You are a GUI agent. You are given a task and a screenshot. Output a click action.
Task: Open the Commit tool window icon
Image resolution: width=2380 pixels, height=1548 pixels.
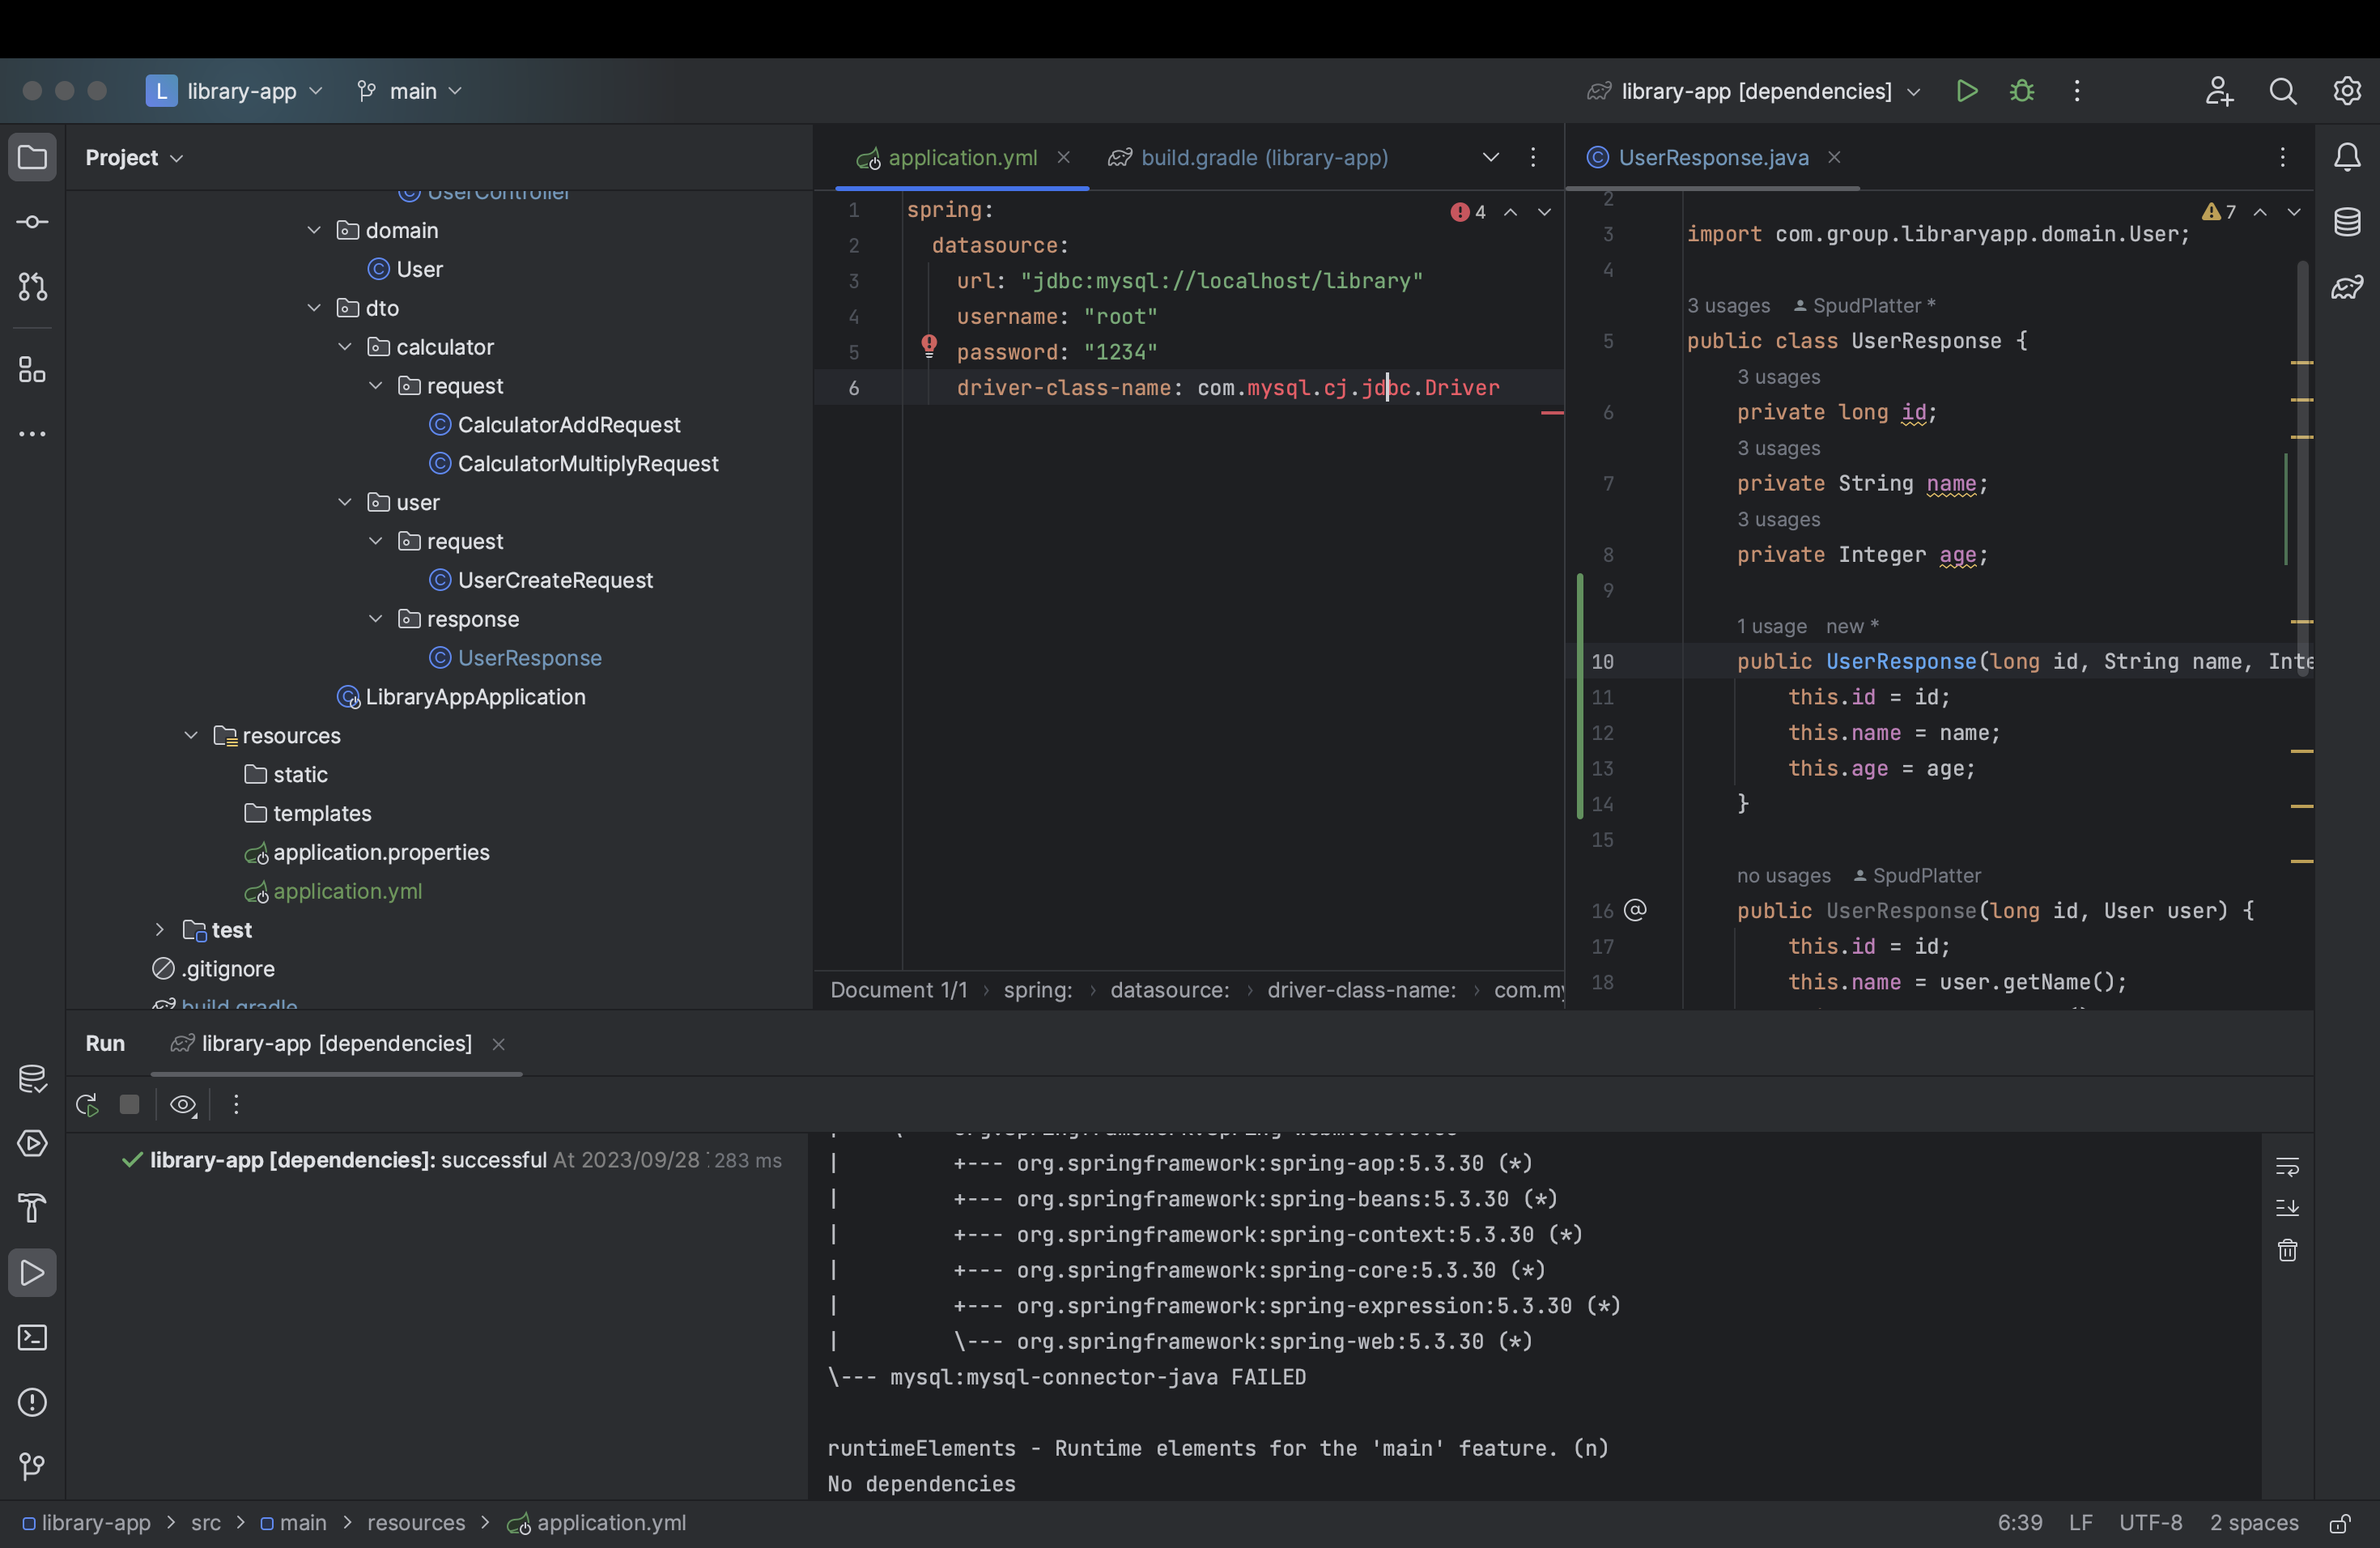click(32, 222)
